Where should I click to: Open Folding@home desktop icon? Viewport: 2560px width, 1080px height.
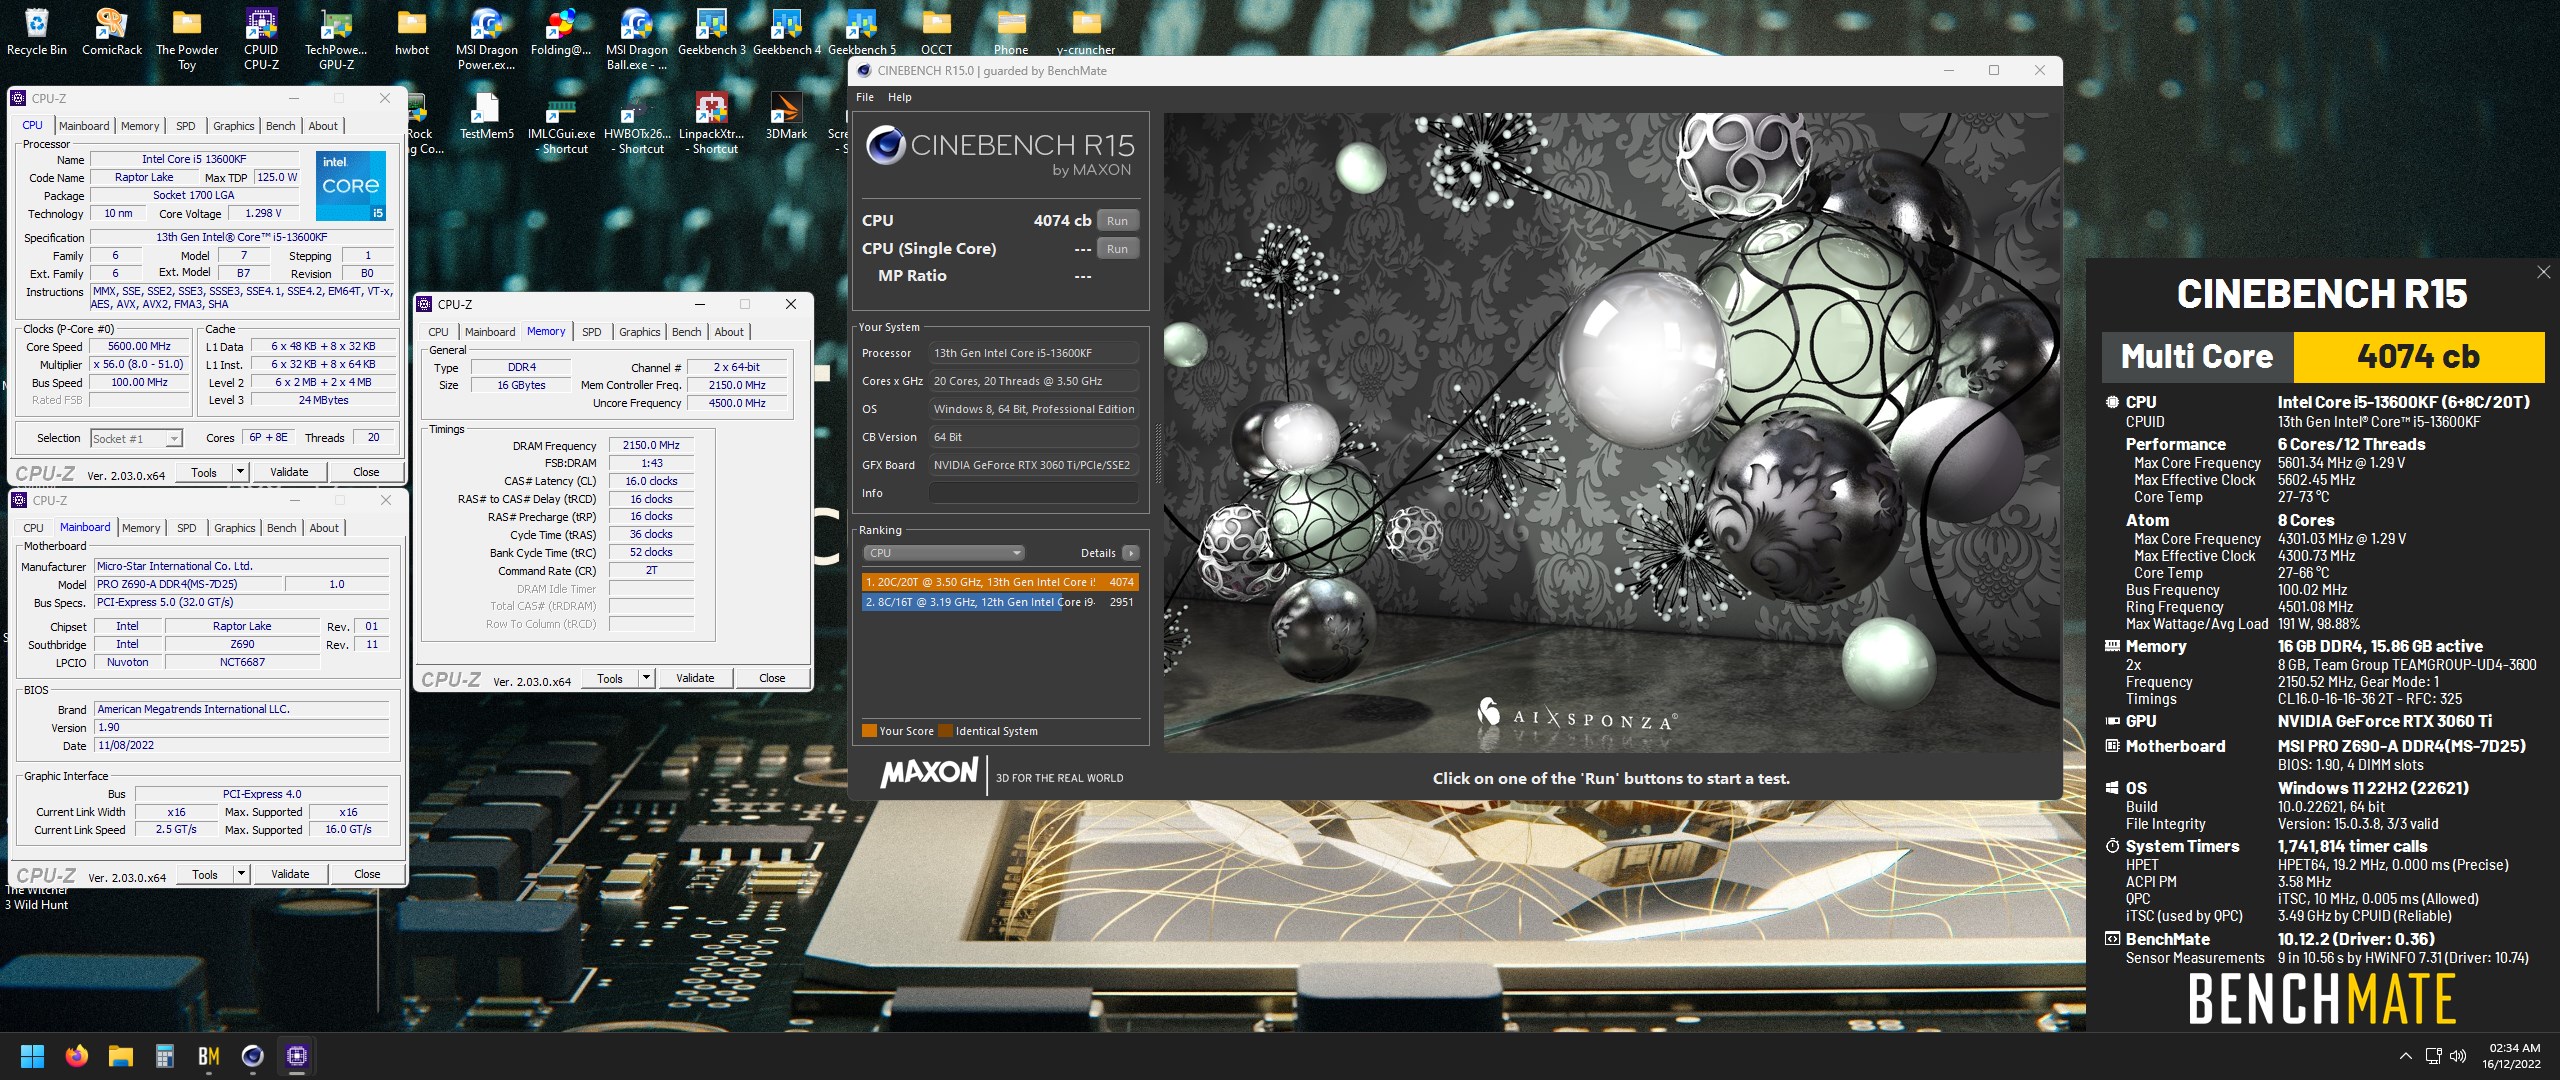[x=561, y=32]
